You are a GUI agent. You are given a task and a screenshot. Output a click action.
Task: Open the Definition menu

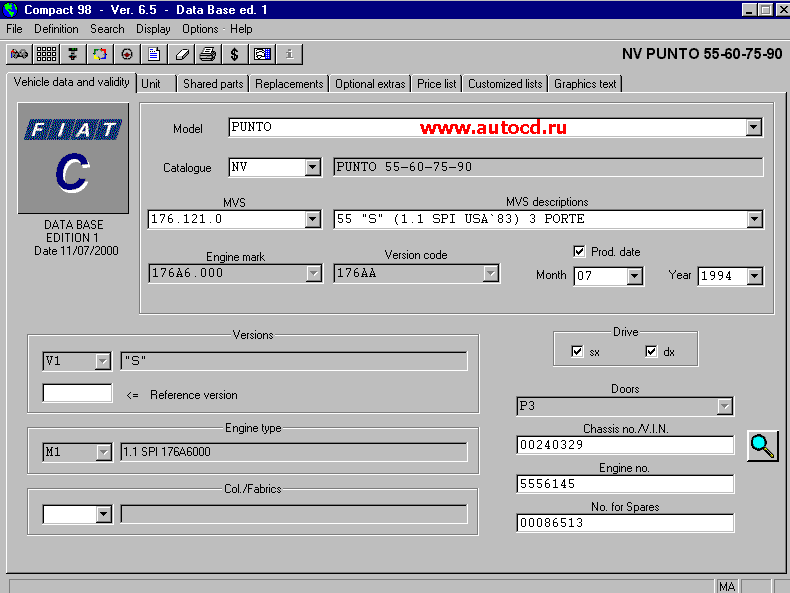56,29
